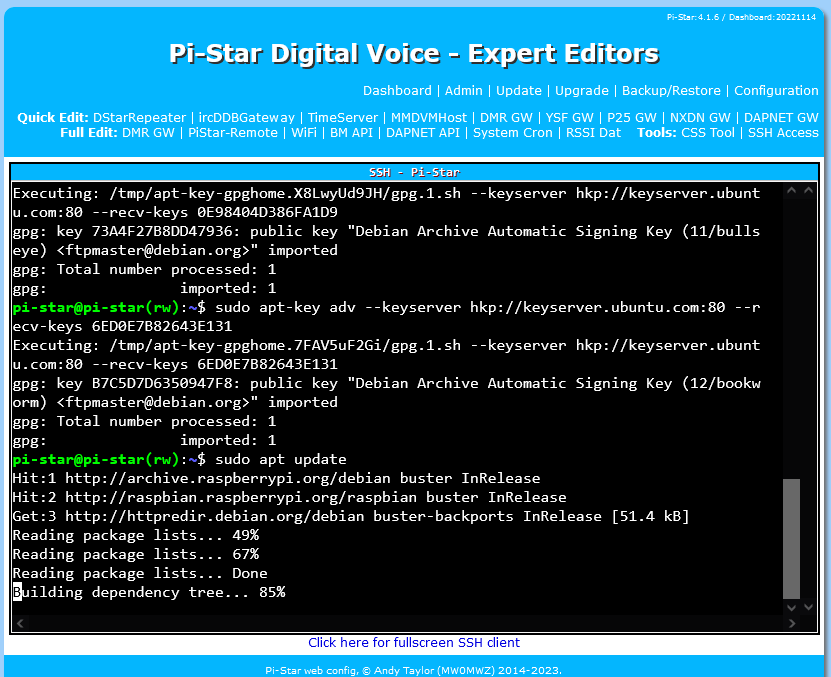Full edit WiFi settings
The width and height of the screenshot is (831, 677).
tap(304, 133)
